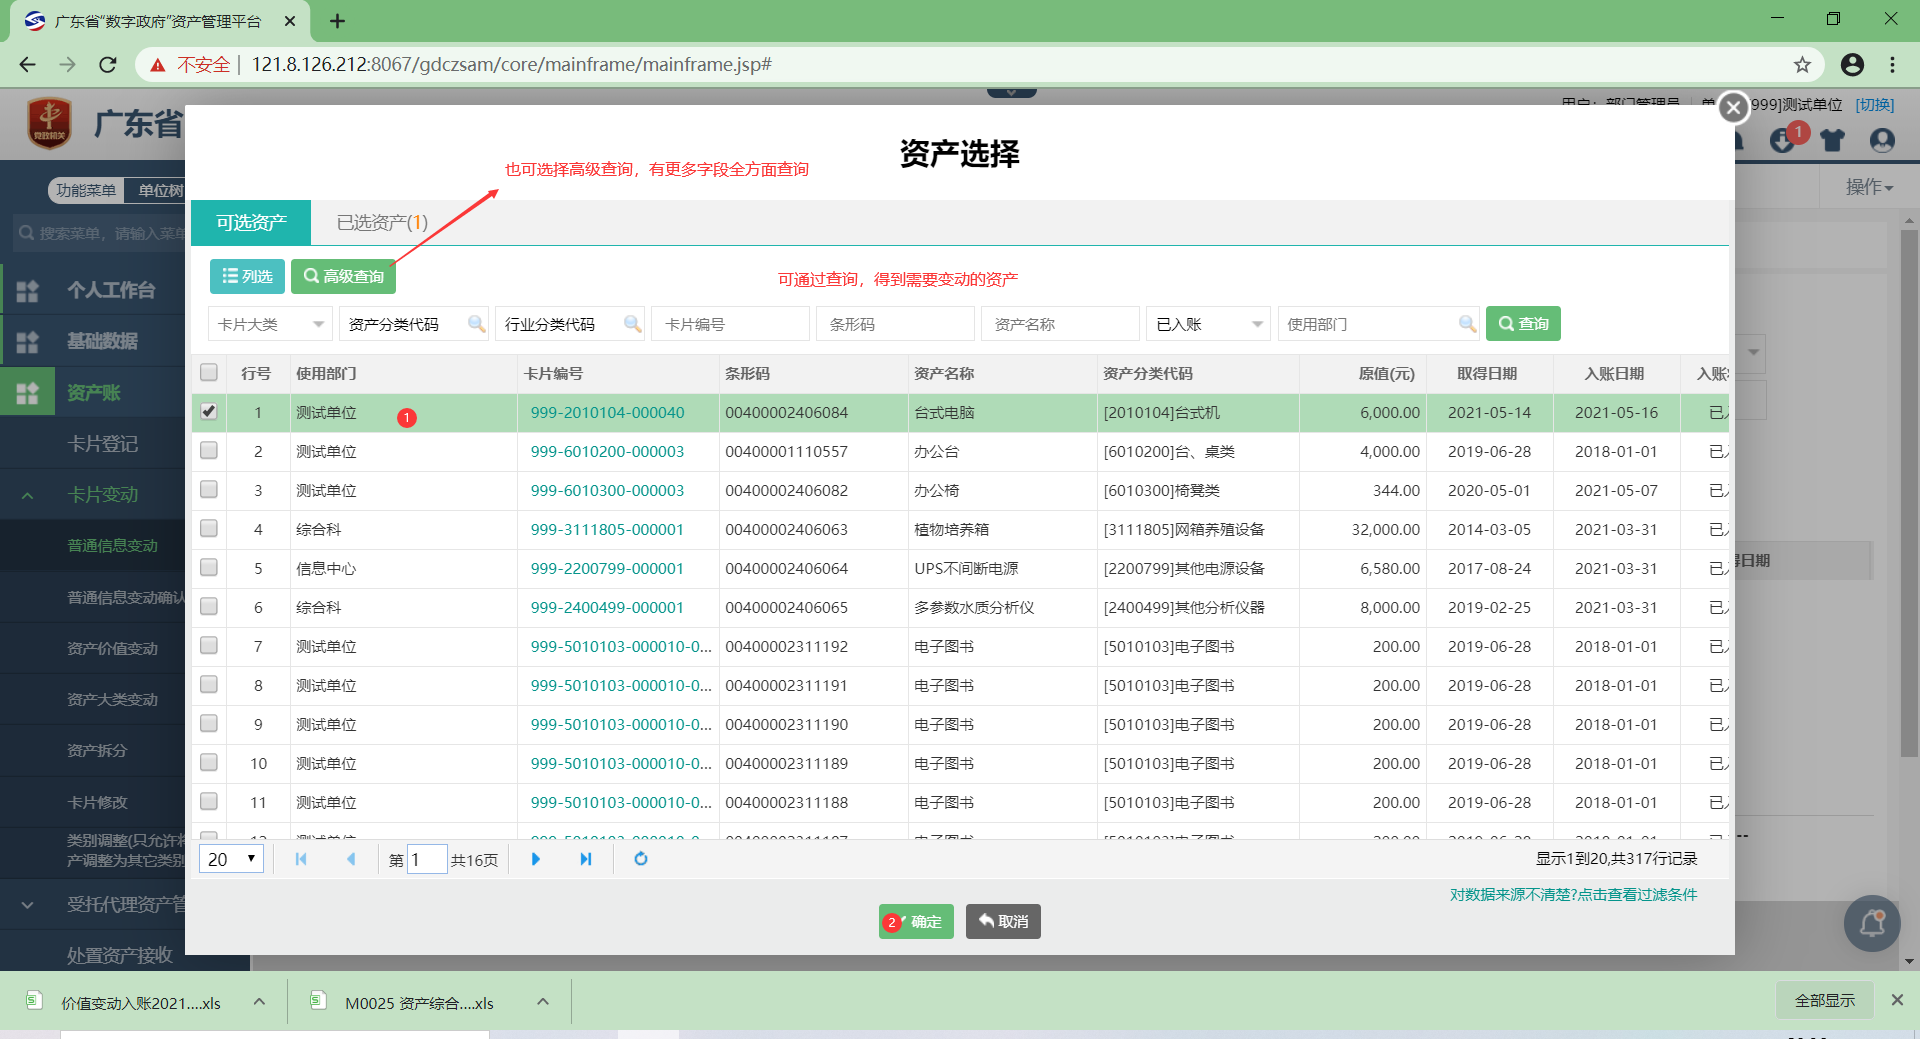The image size is (1920, 1039).
Task: Click the 资产账 sidebar icon
Action: pos(28,393)
